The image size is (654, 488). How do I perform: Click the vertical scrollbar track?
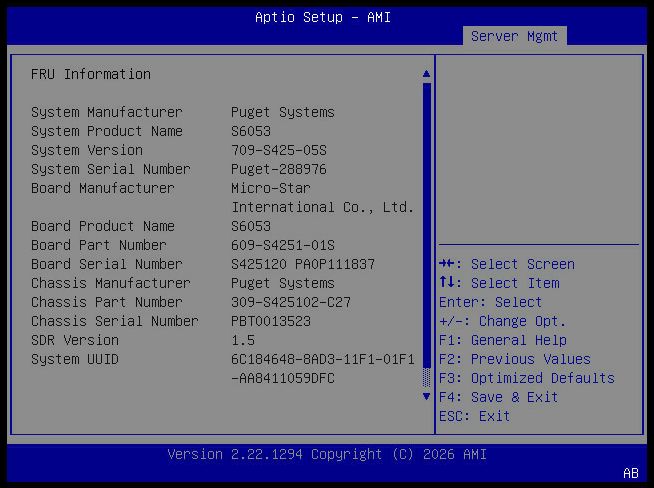(x=426, y=235)
